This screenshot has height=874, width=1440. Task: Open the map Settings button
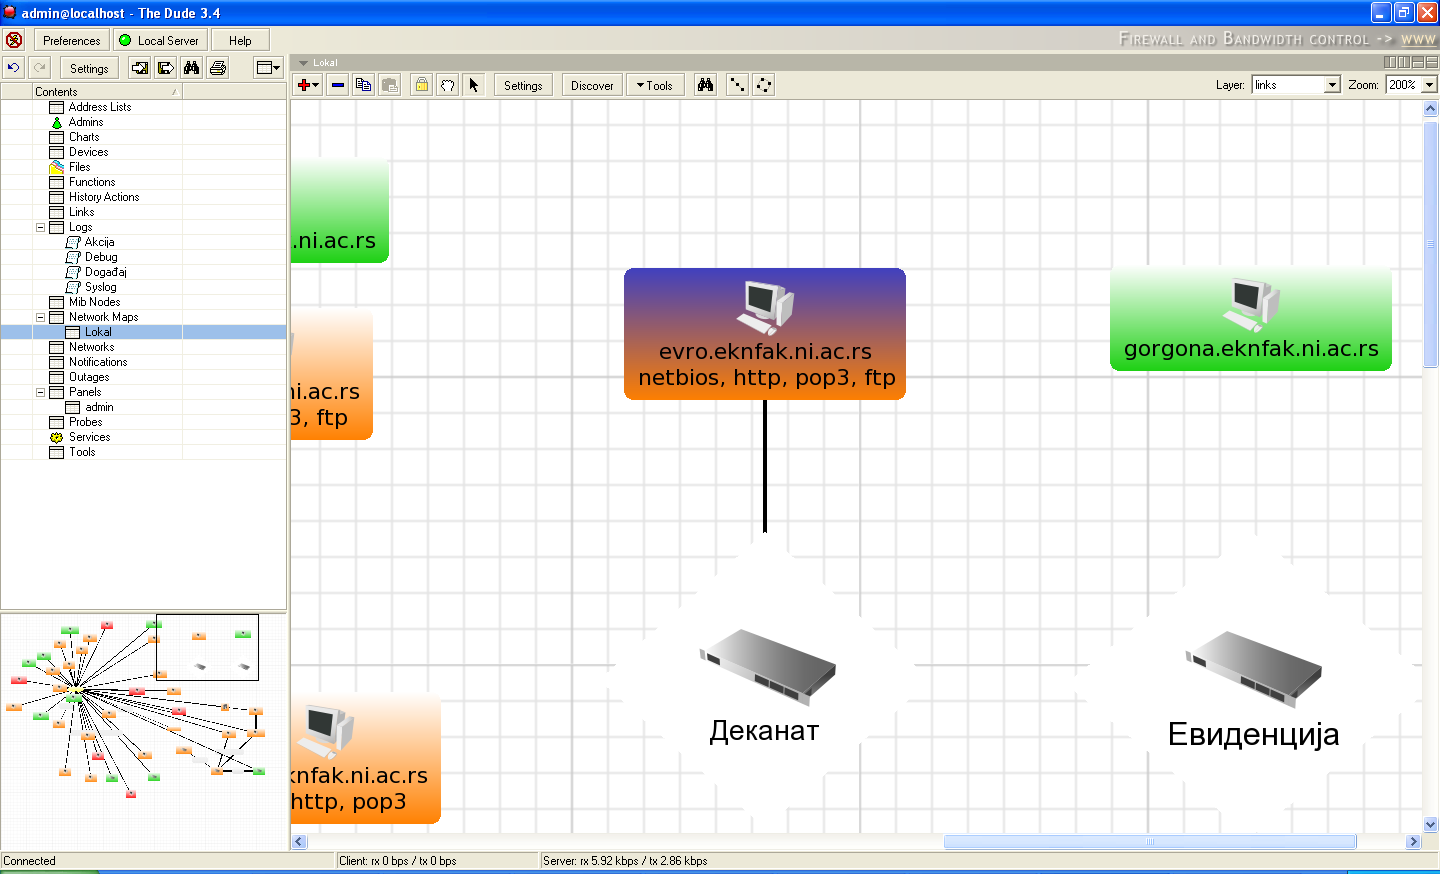tap(523, 85)
